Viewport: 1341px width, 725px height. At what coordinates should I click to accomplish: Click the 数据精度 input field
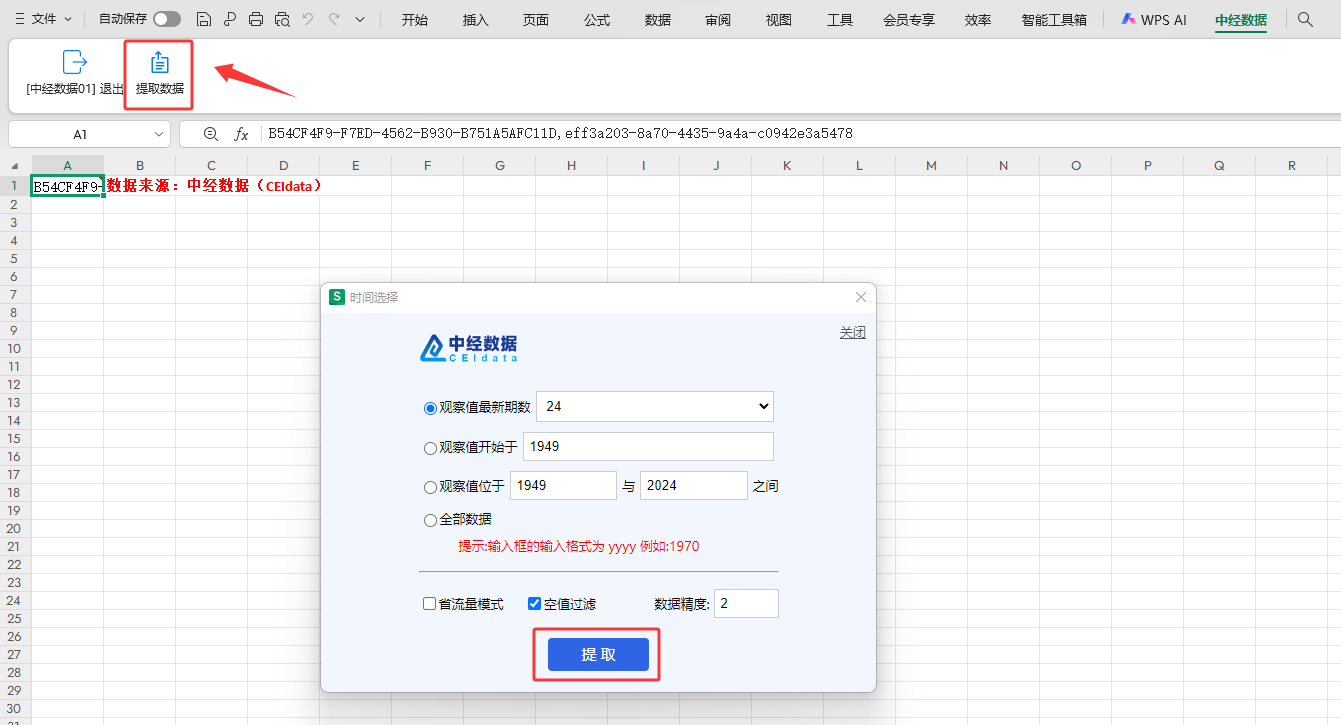[746, 604]
